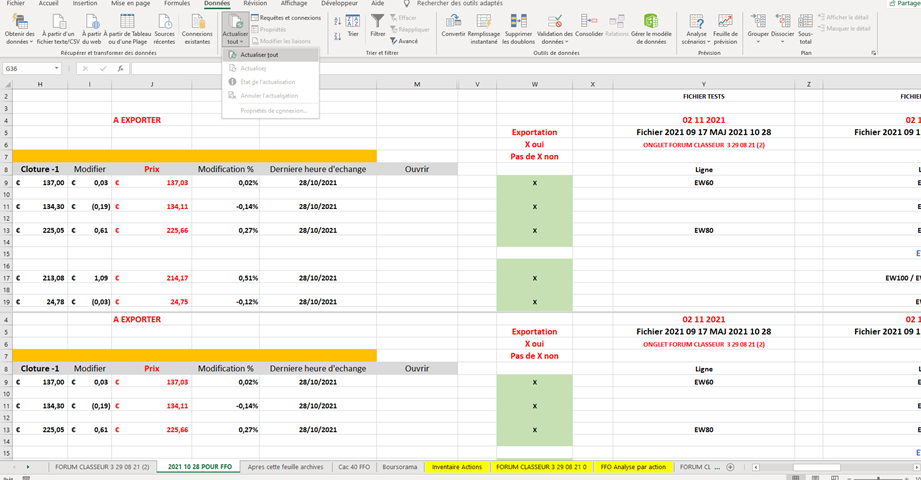This screenshot has width=921, height=480.
Task: Open the Boursorama sheet tab
Action: click(x=400, y=467)
